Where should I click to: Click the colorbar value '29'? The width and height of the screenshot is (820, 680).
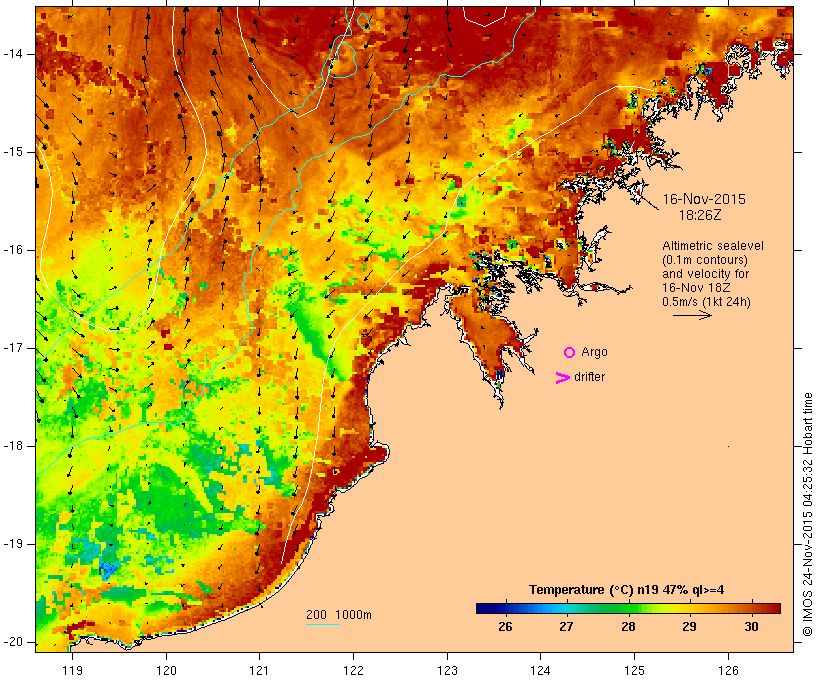click(x=689, y=626)
